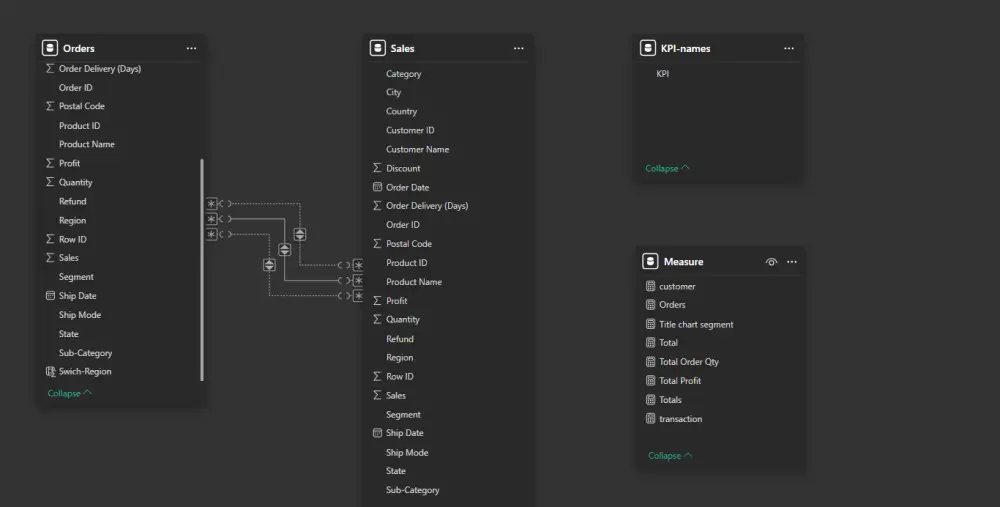Click the calendar icon beside Order Date
The image size is (1000, 507).
click(x=377, y=187)
